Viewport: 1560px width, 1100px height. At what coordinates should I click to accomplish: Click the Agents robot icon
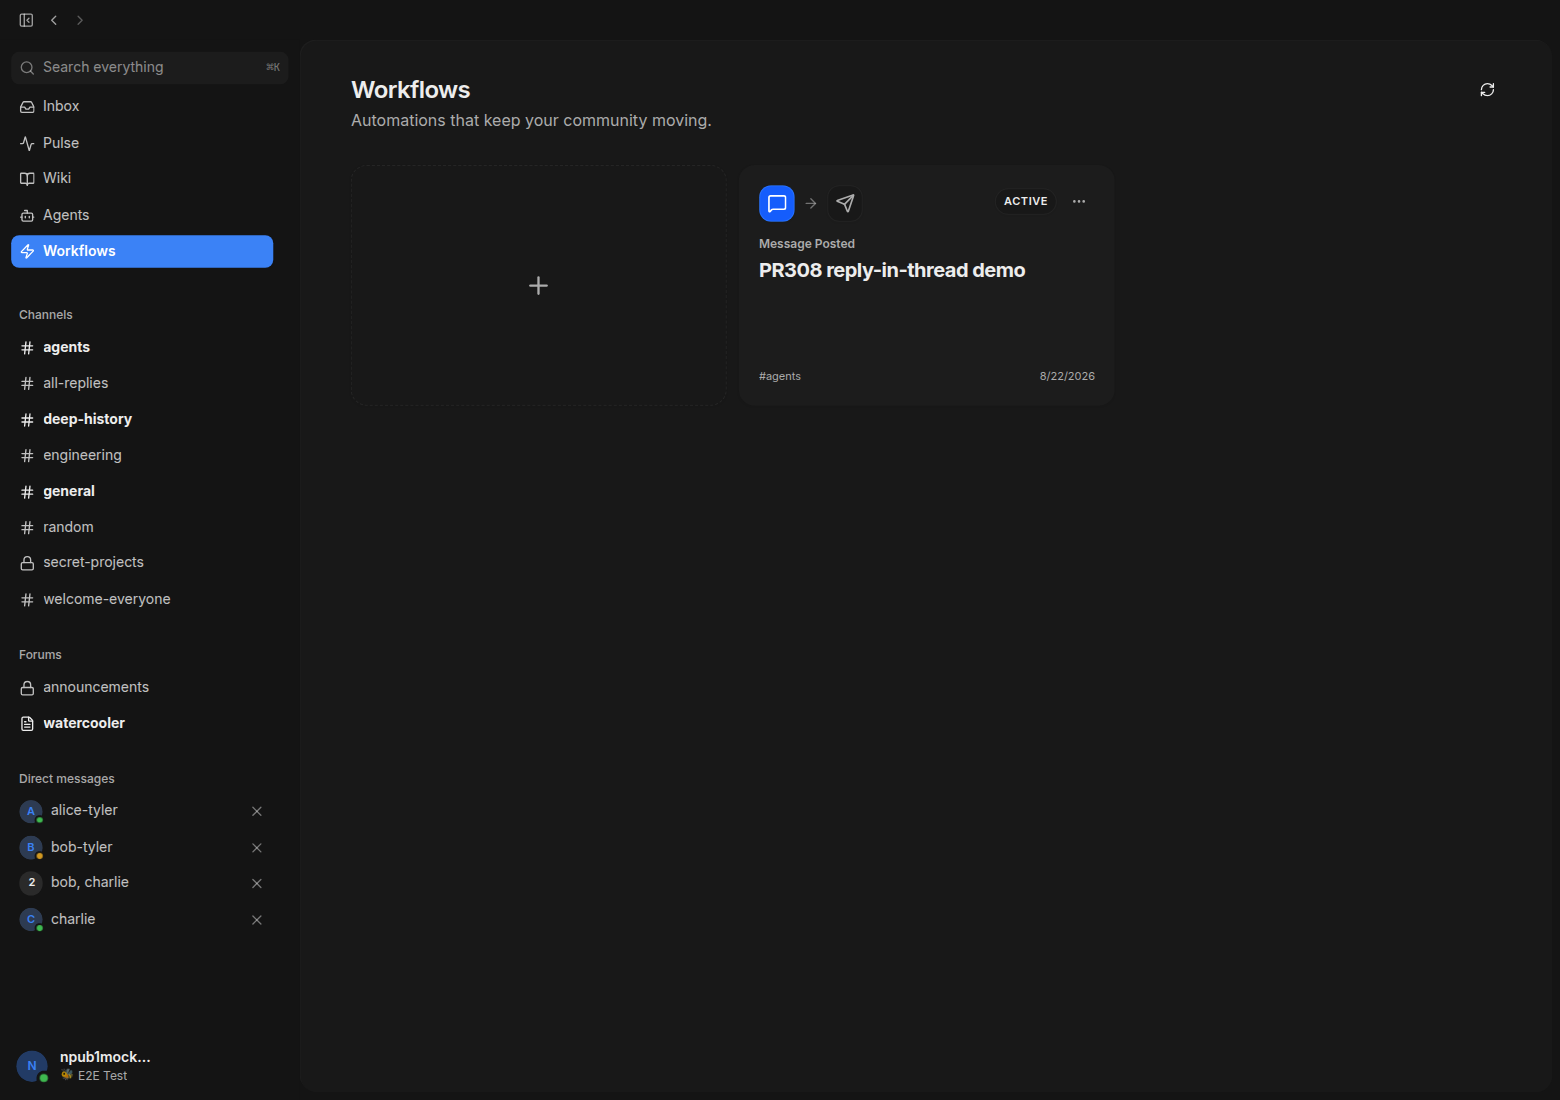point(27,215)
